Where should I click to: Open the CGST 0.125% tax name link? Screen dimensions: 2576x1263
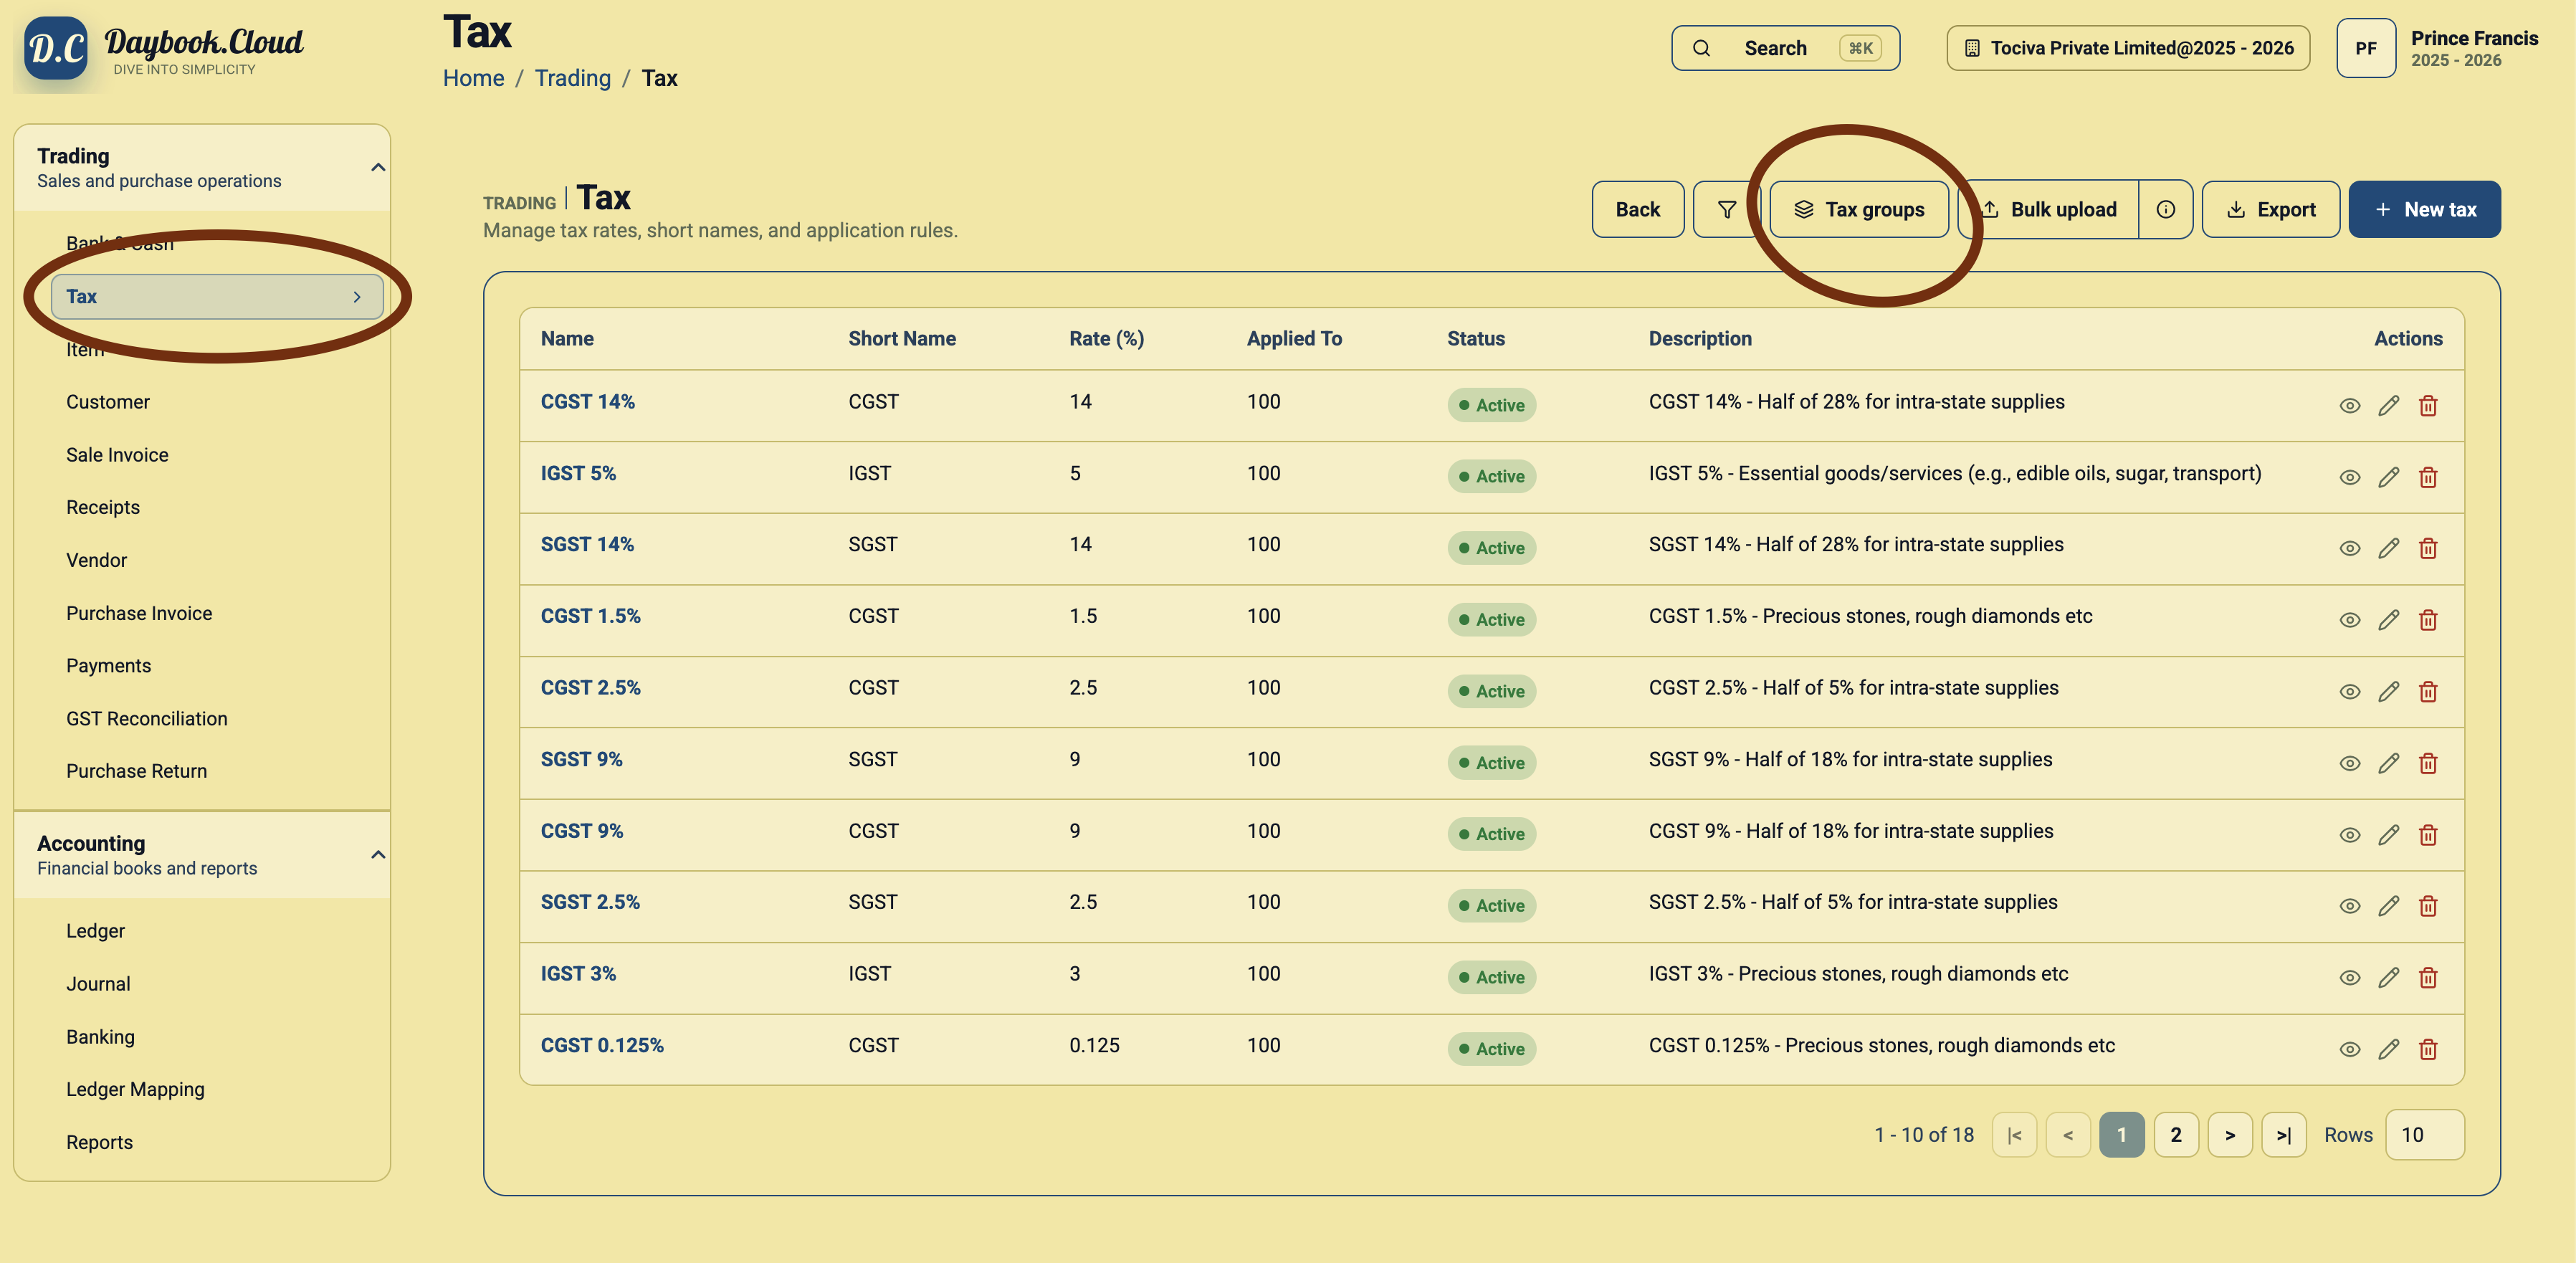point(602,1046)
